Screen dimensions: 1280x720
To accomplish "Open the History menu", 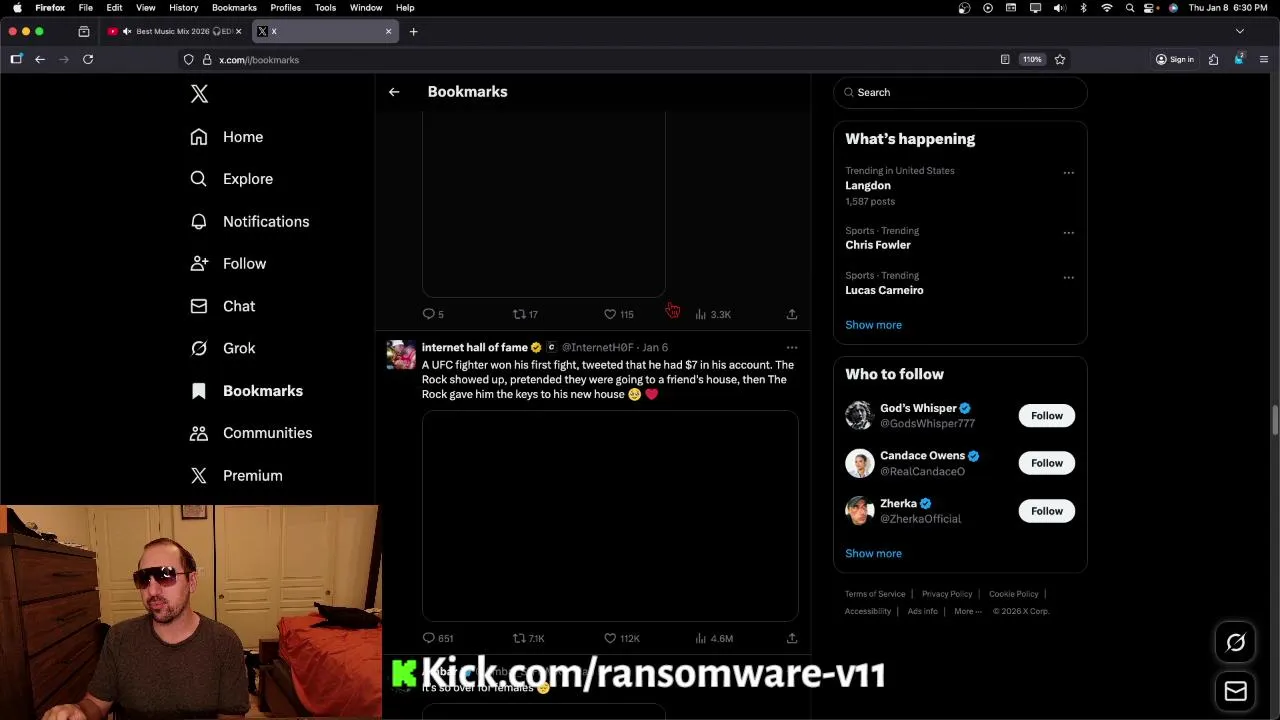I will point(183,8).
